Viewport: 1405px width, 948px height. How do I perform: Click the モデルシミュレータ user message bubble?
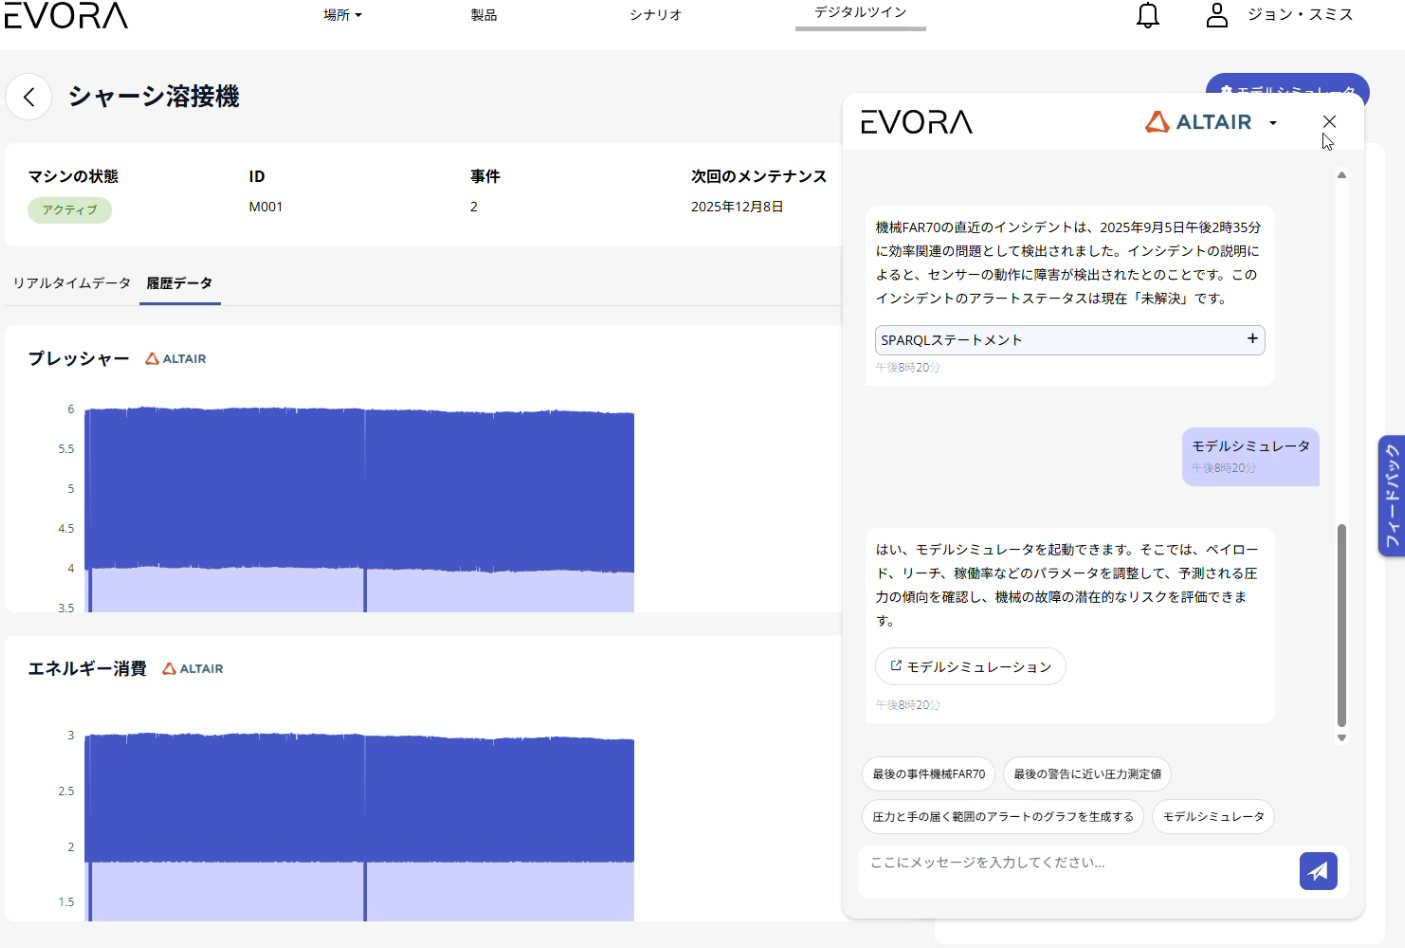(1251, 457)
